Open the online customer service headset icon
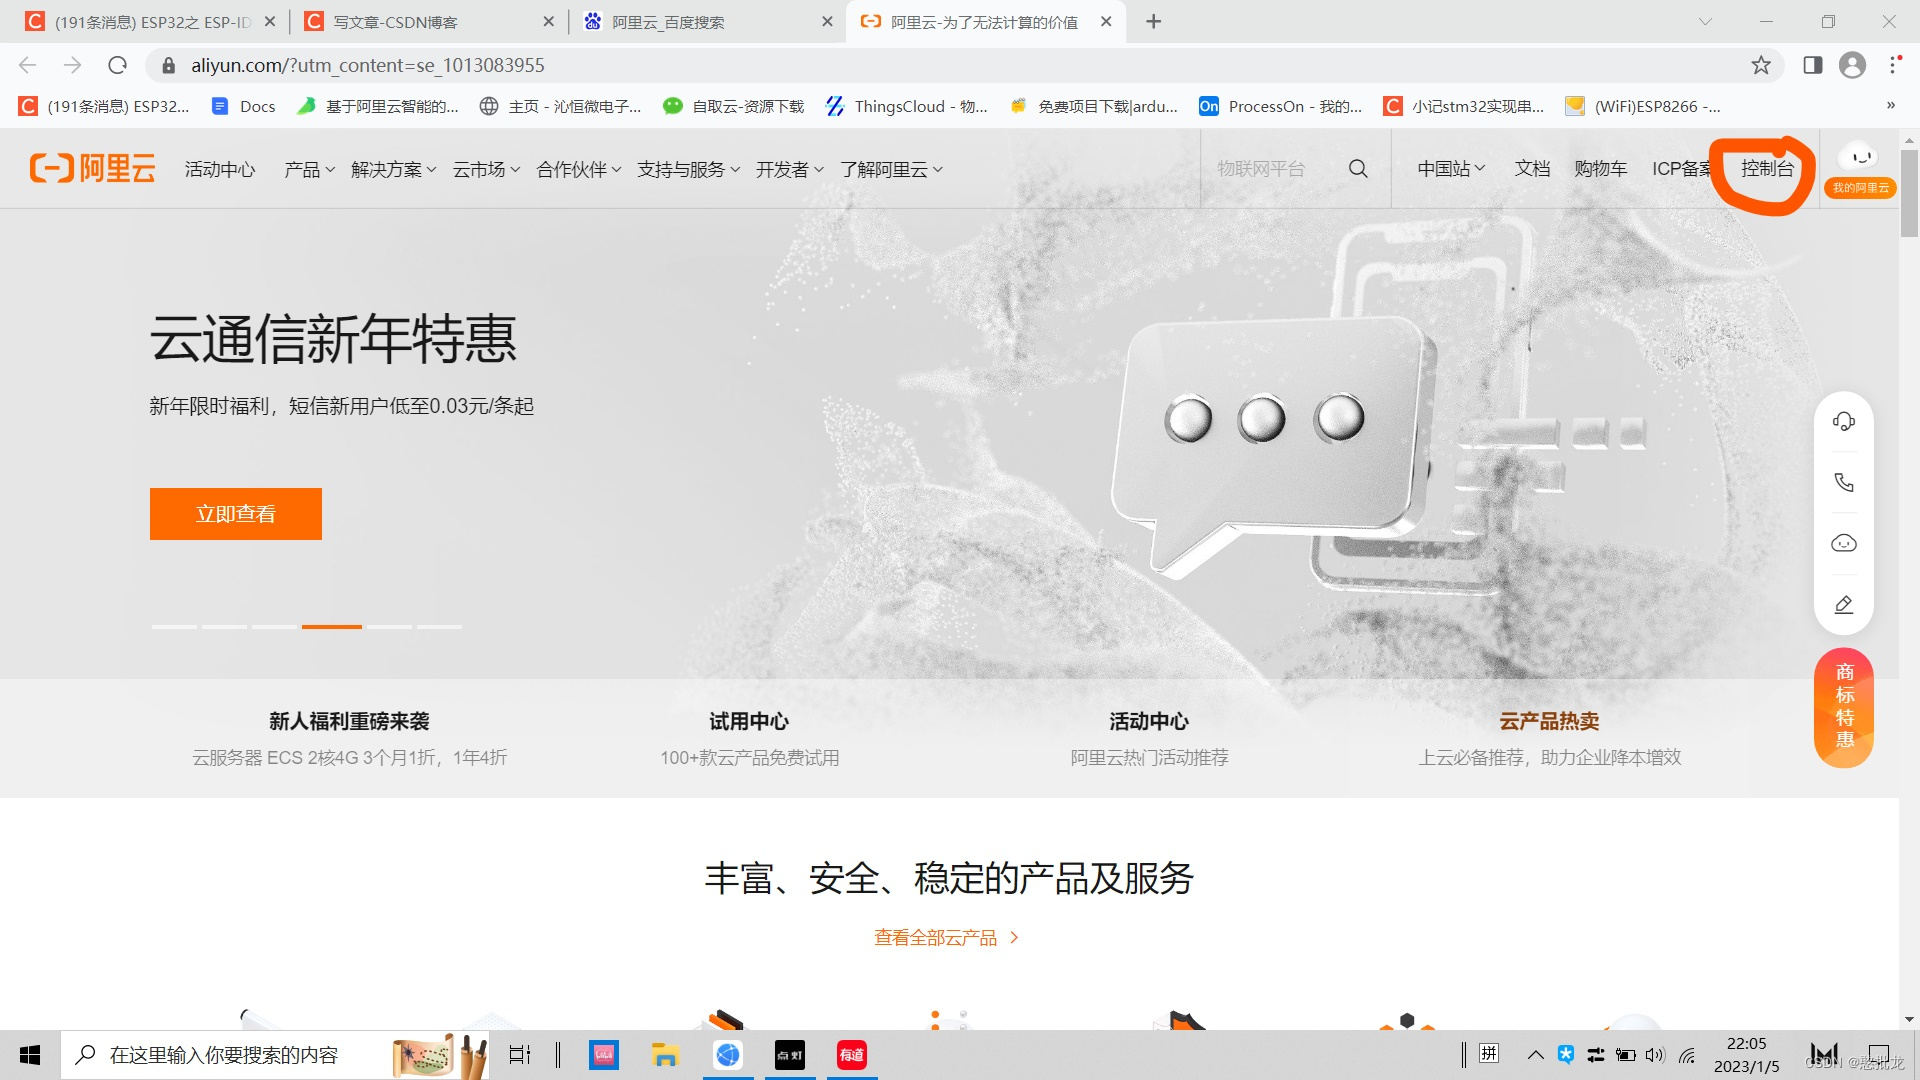The width and height of the screenshot is (1920, 1080). click(x=1843, y=421)
